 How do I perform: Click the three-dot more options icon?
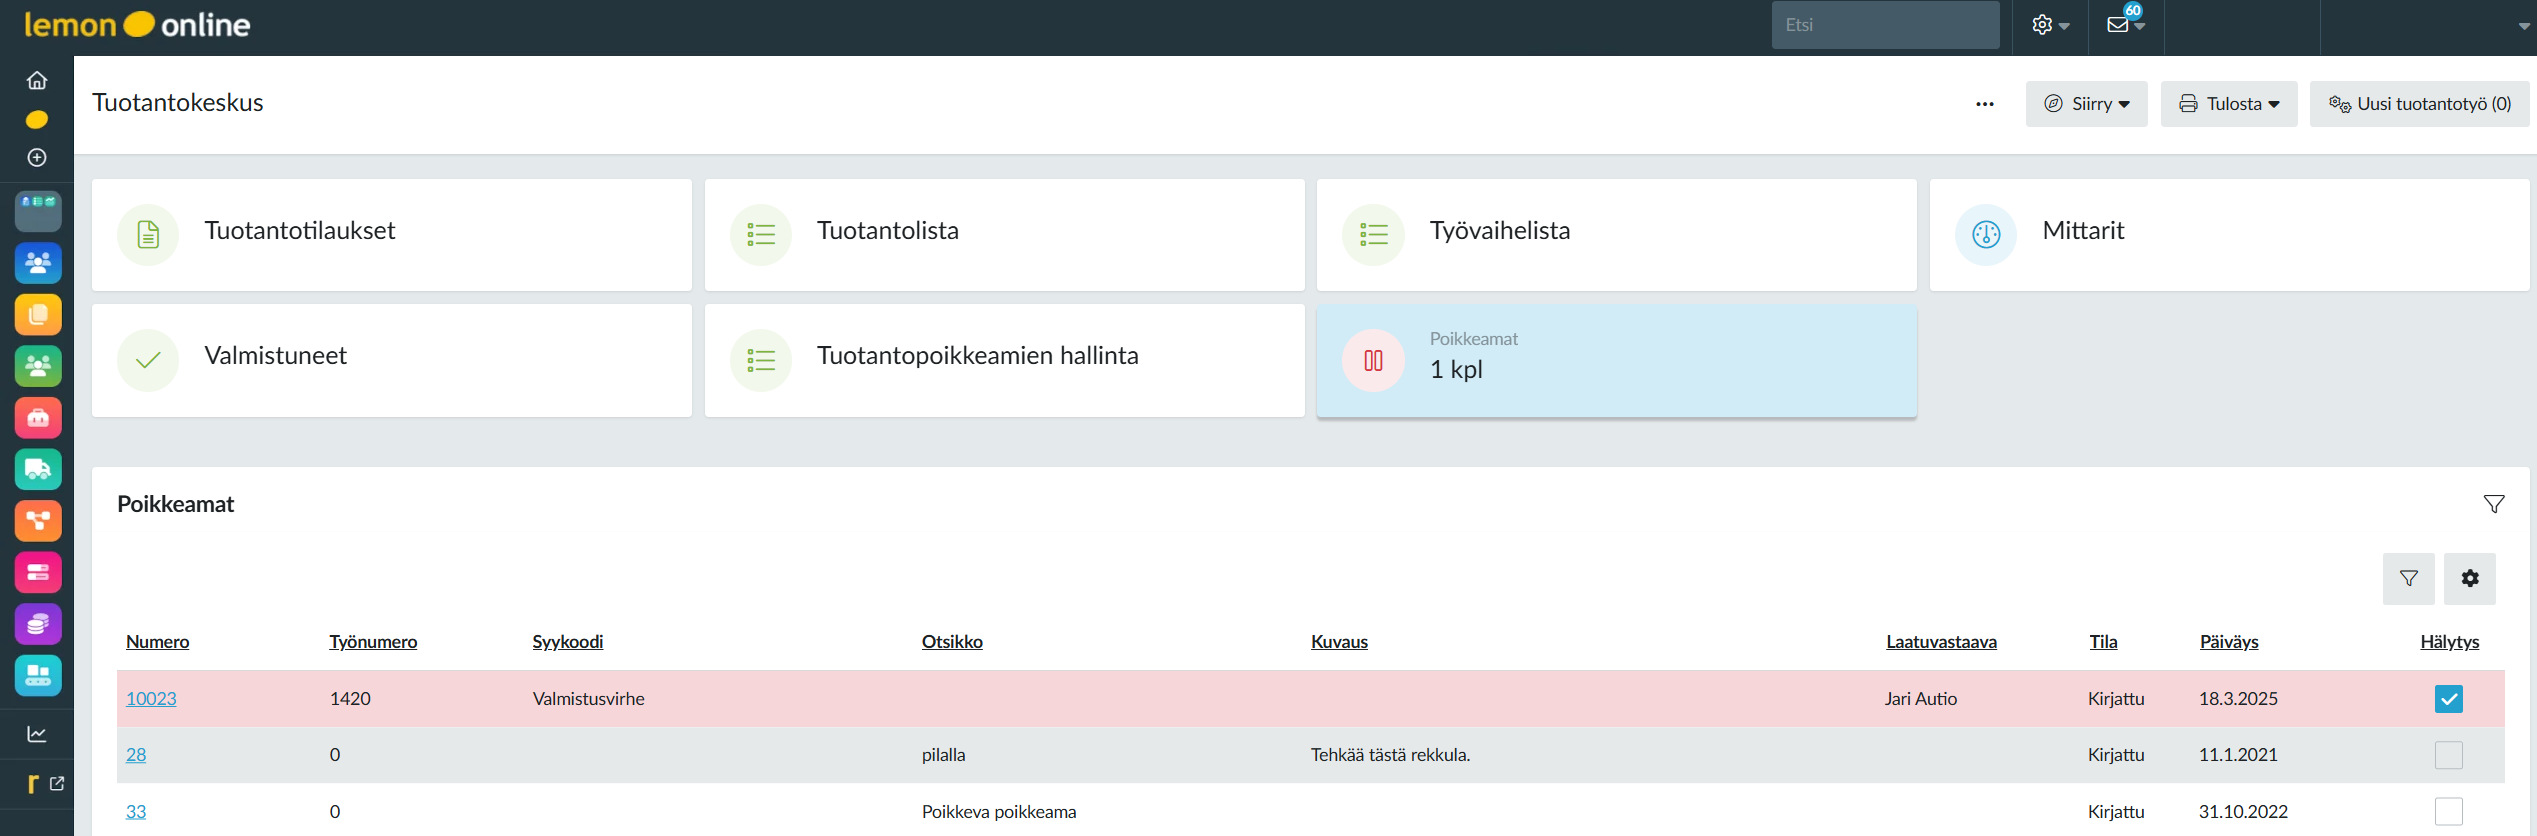[1984, 104]
